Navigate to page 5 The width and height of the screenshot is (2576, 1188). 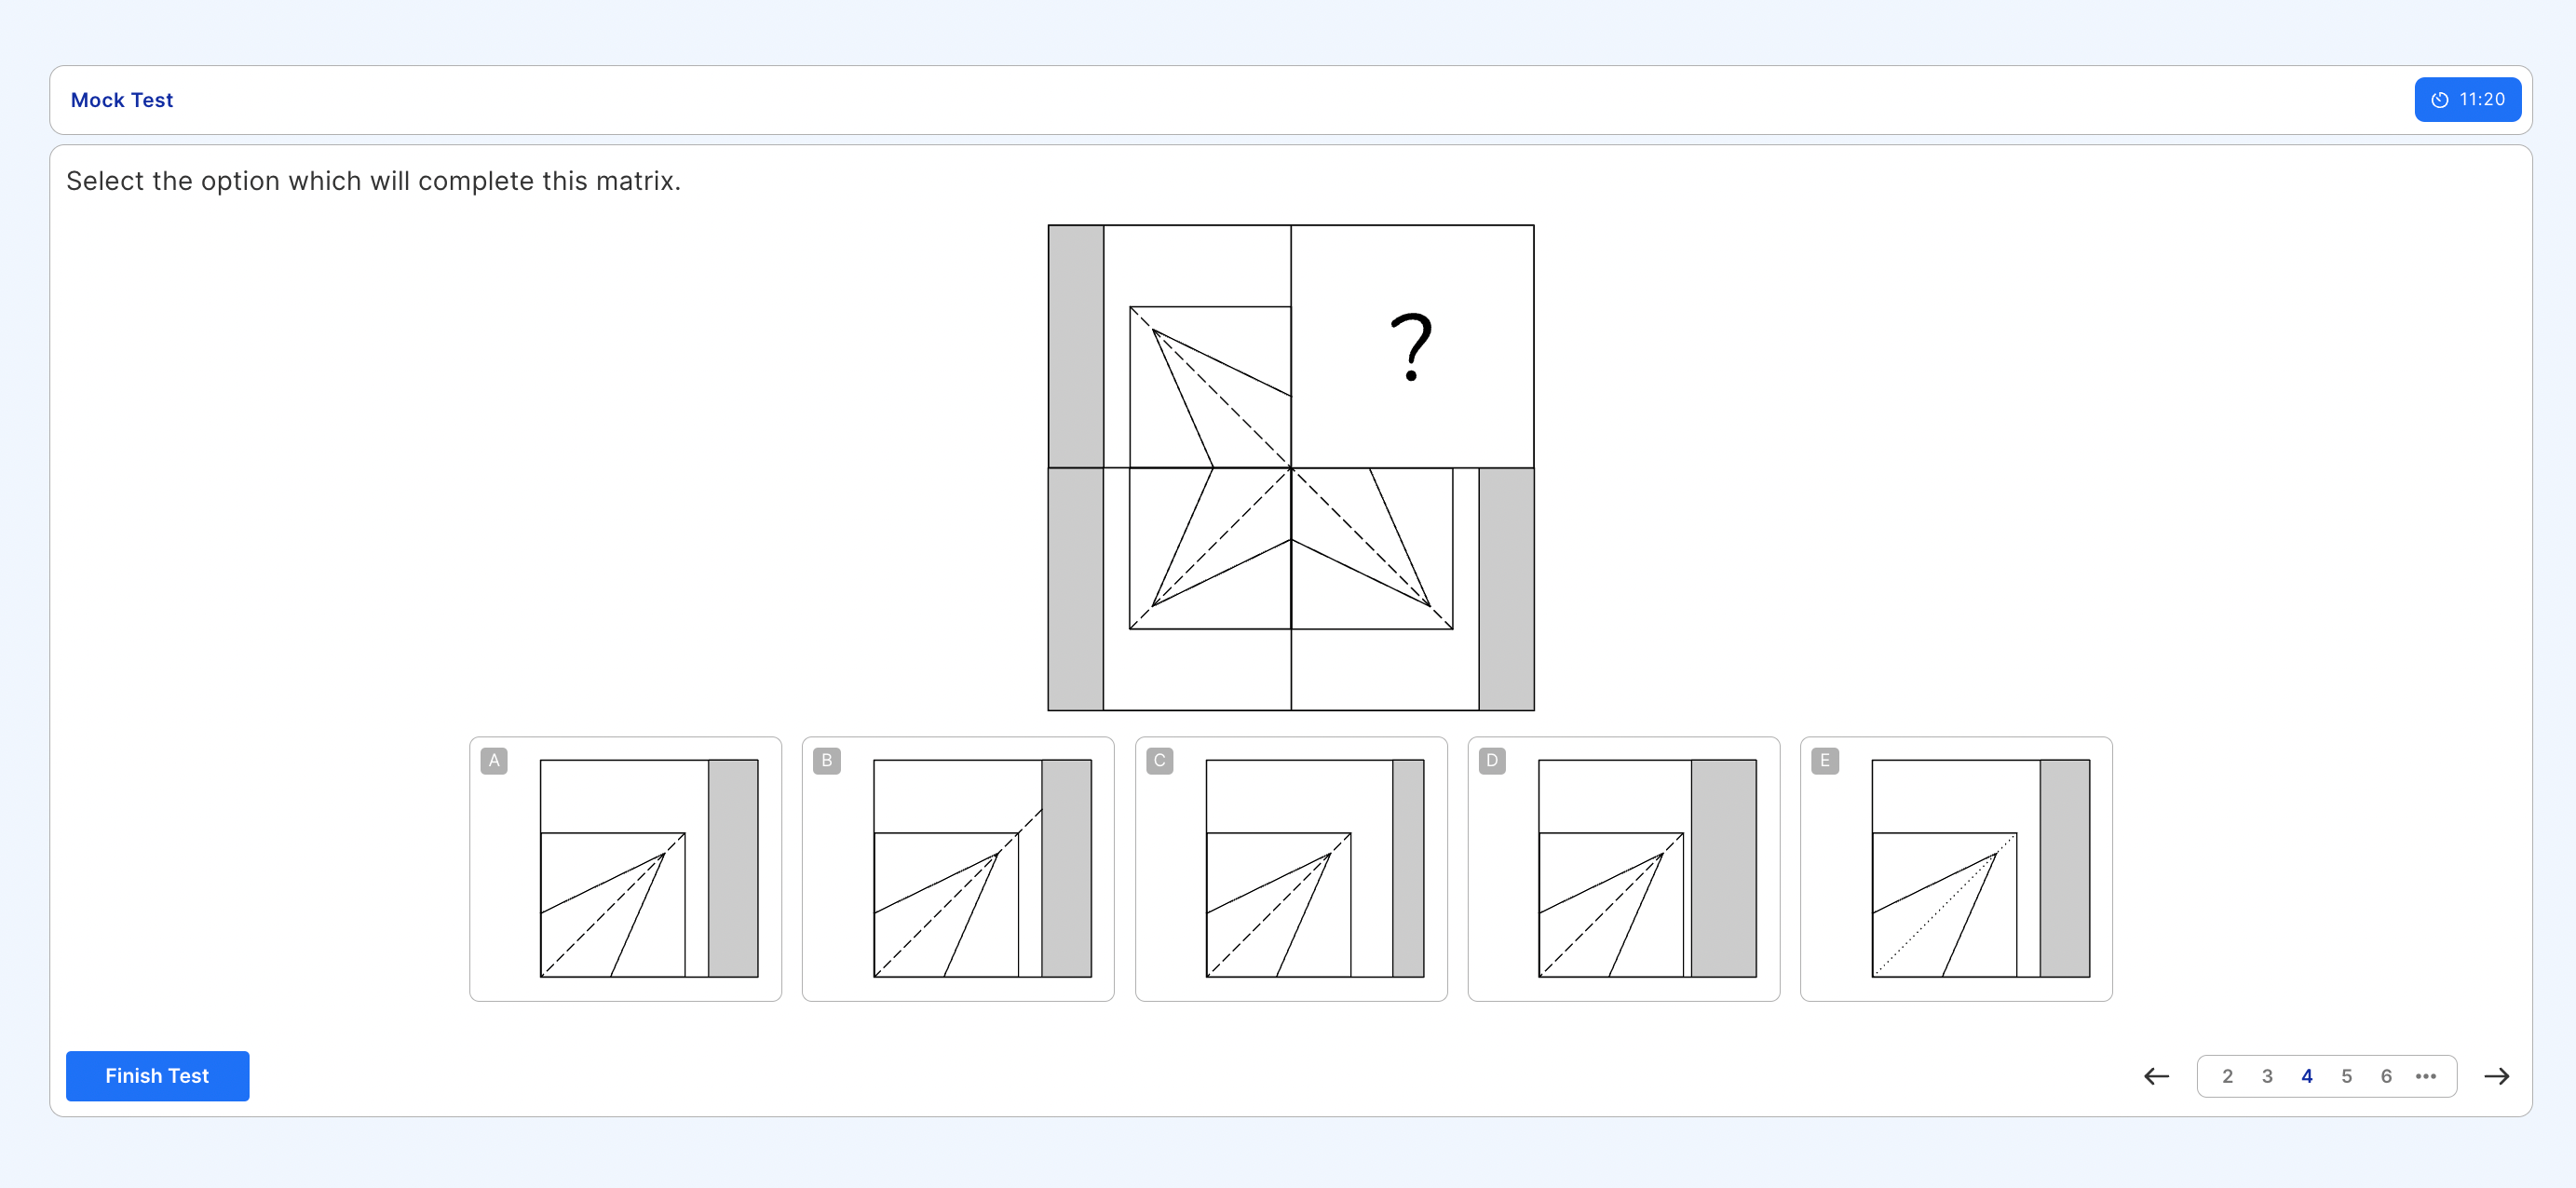coord(2346,1076)
